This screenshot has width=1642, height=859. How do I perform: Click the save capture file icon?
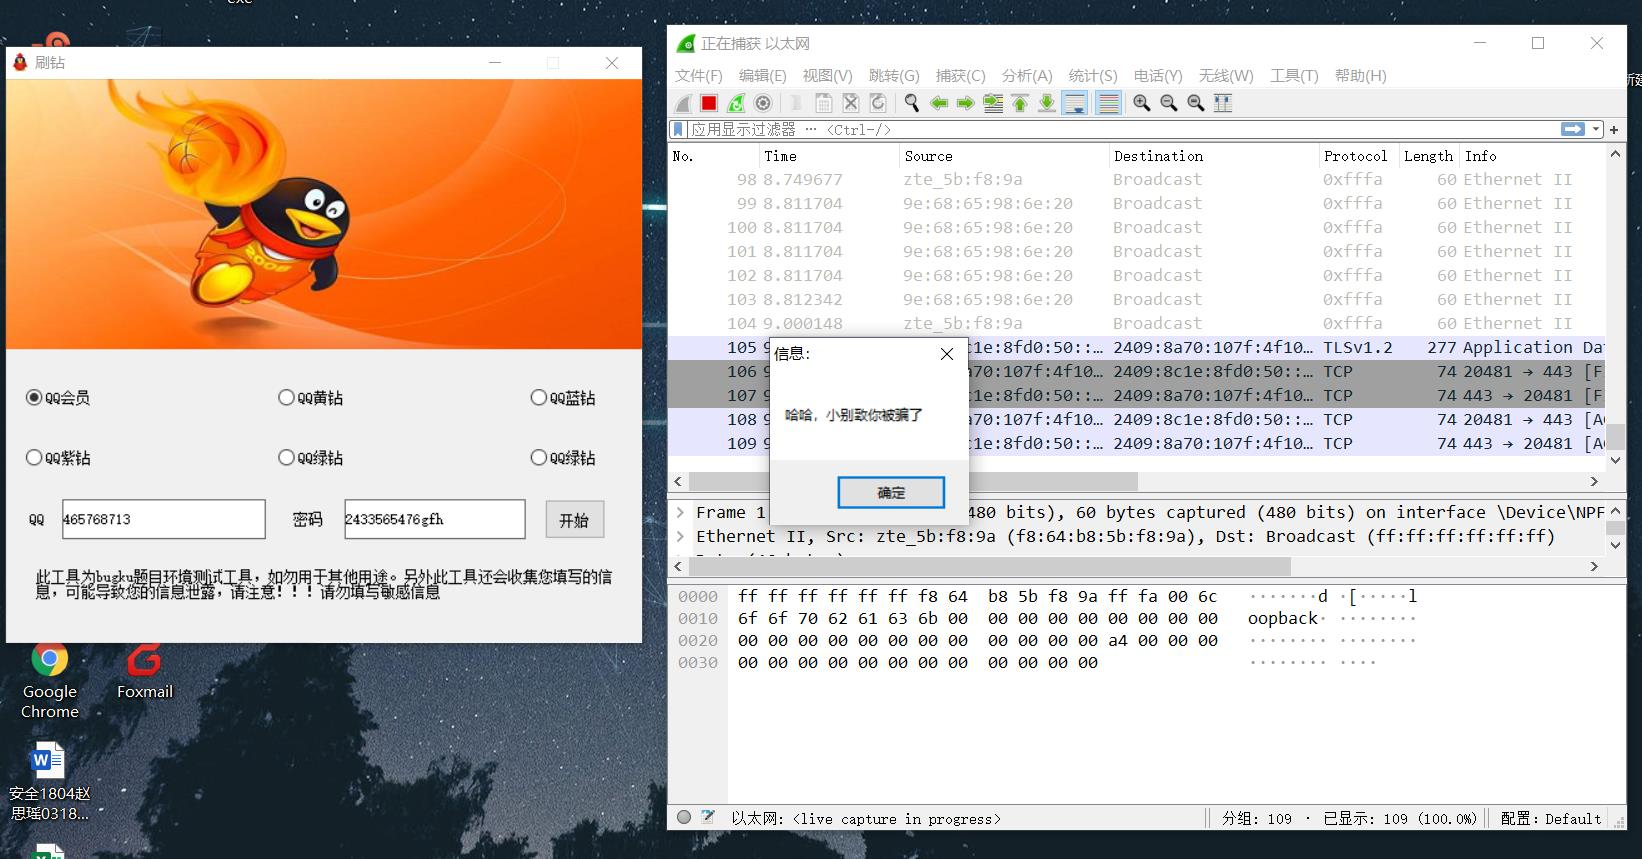pyautogui.click(x=824, y=103)
